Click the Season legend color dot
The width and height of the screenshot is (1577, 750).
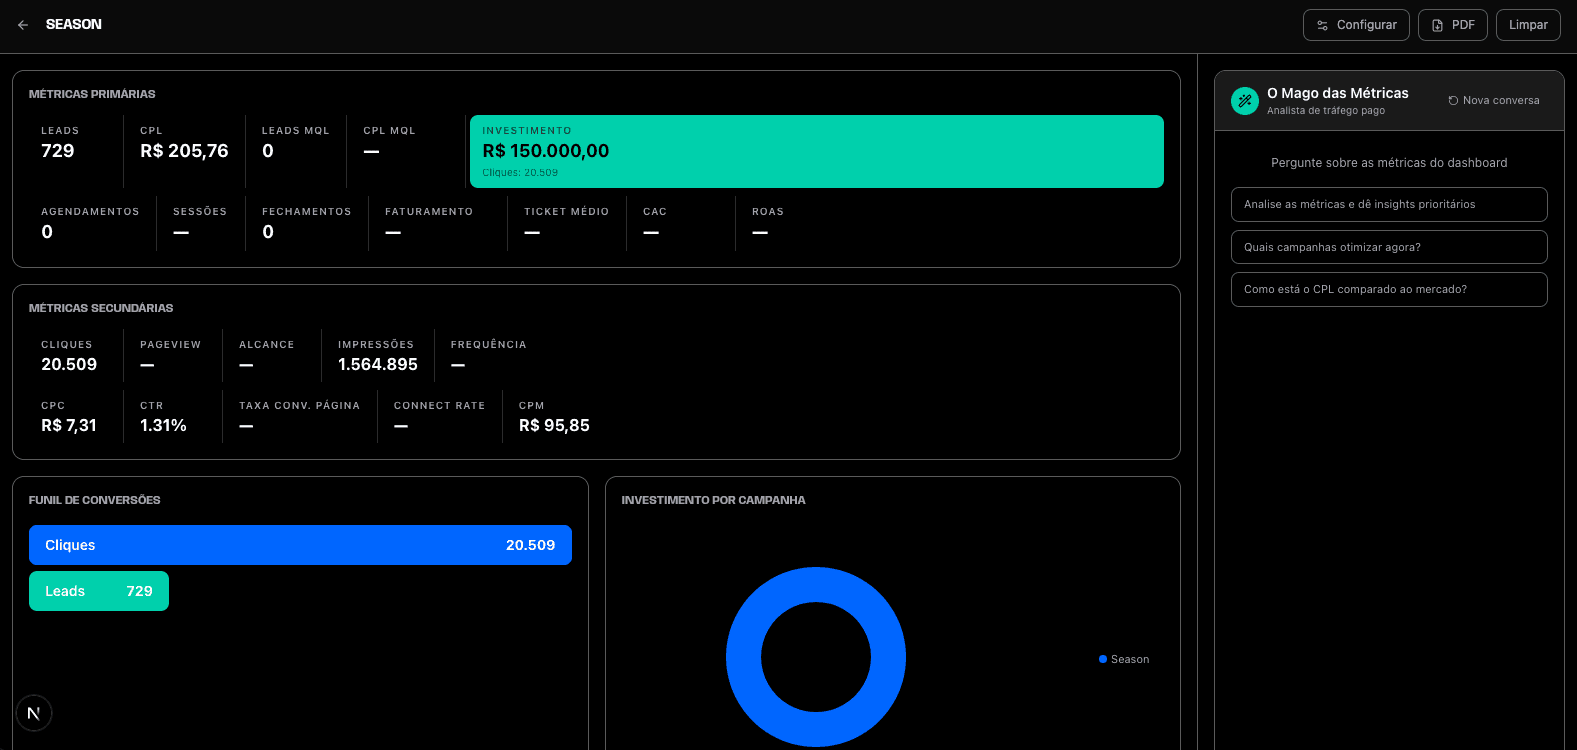tap(1103, 659)
